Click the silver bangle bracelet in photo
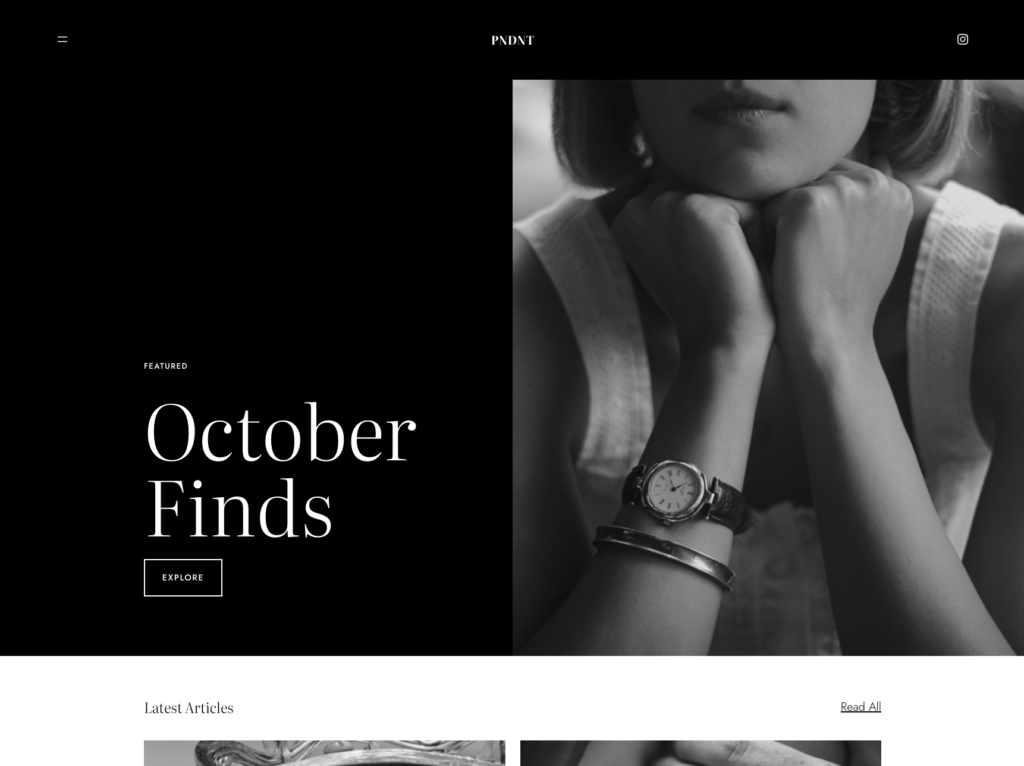 665,556
